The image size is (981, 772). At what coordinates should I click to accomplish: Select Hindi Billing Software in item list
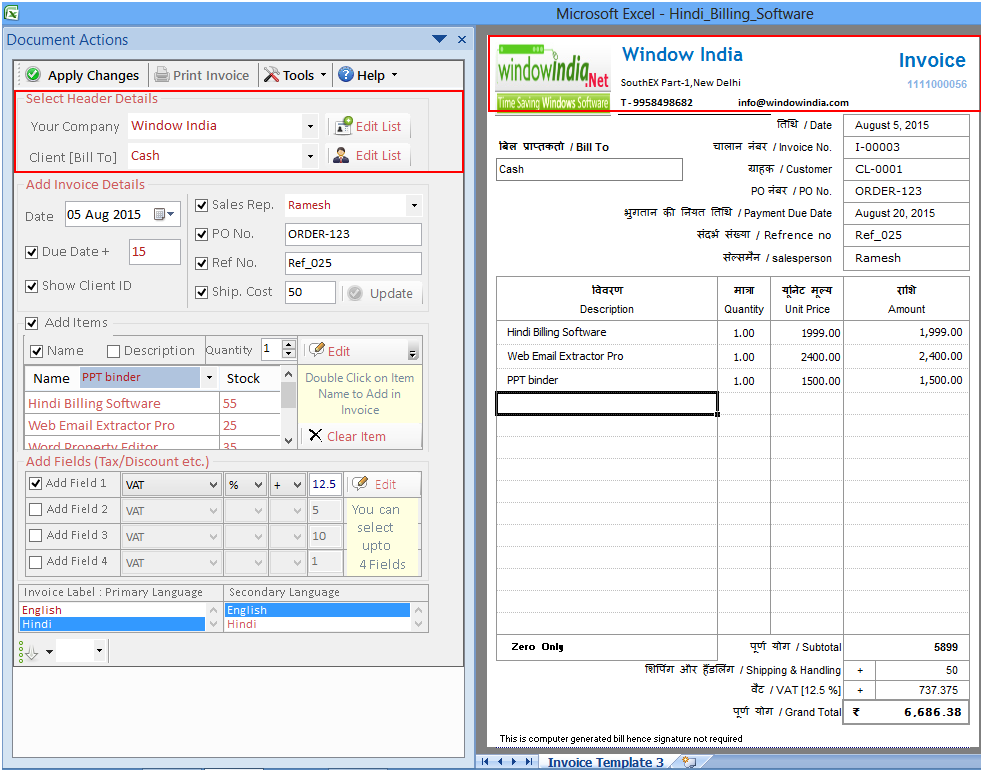point(121,403)
